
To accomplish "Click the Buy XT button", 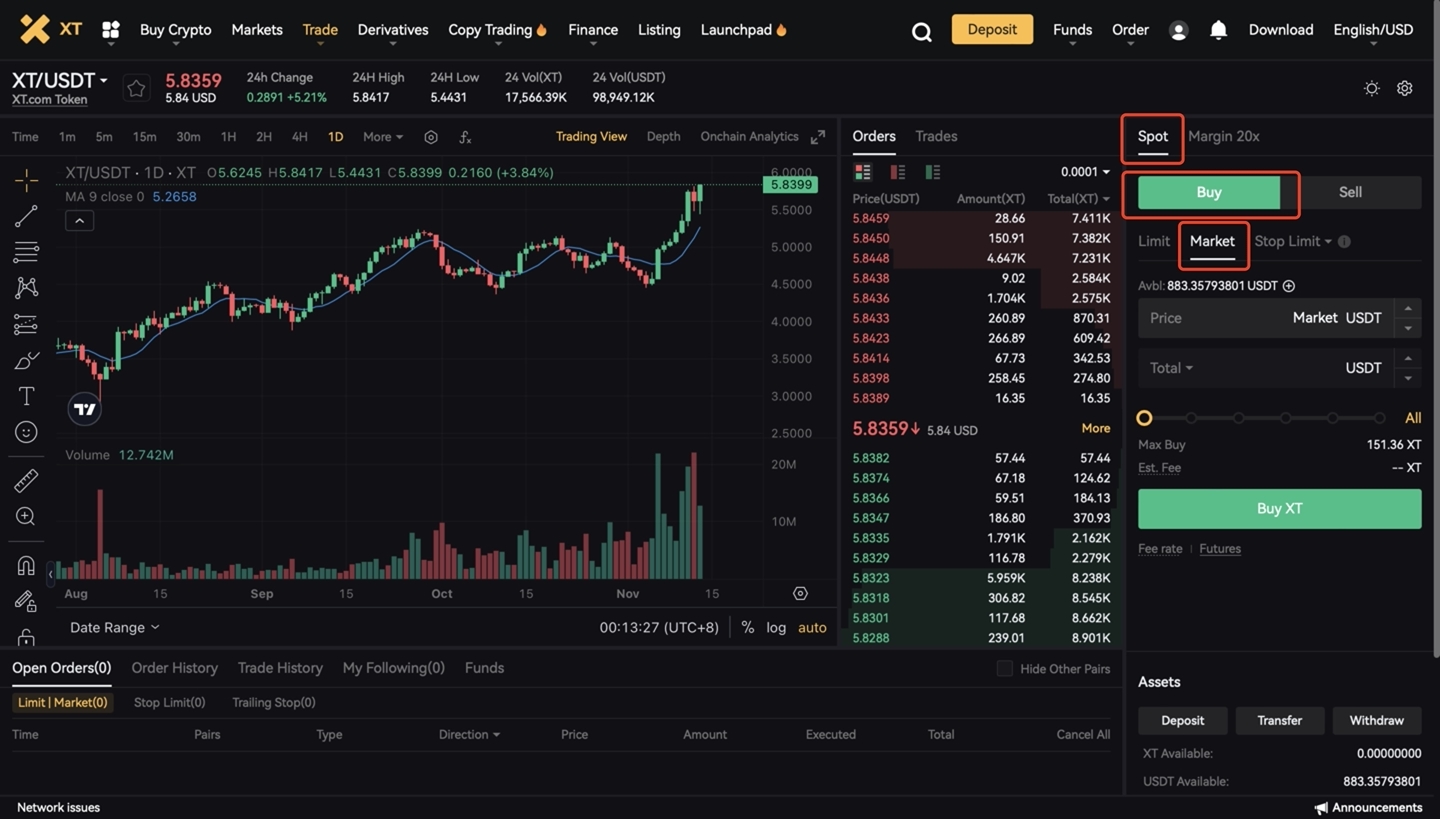I will click(1279, 508).
